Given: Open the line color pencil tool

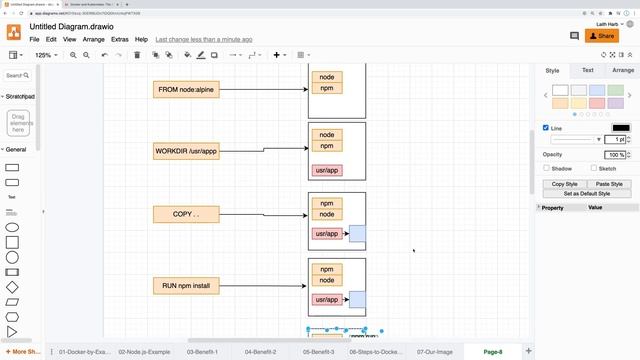Looking at the screenshot, I should coord(201,55).
